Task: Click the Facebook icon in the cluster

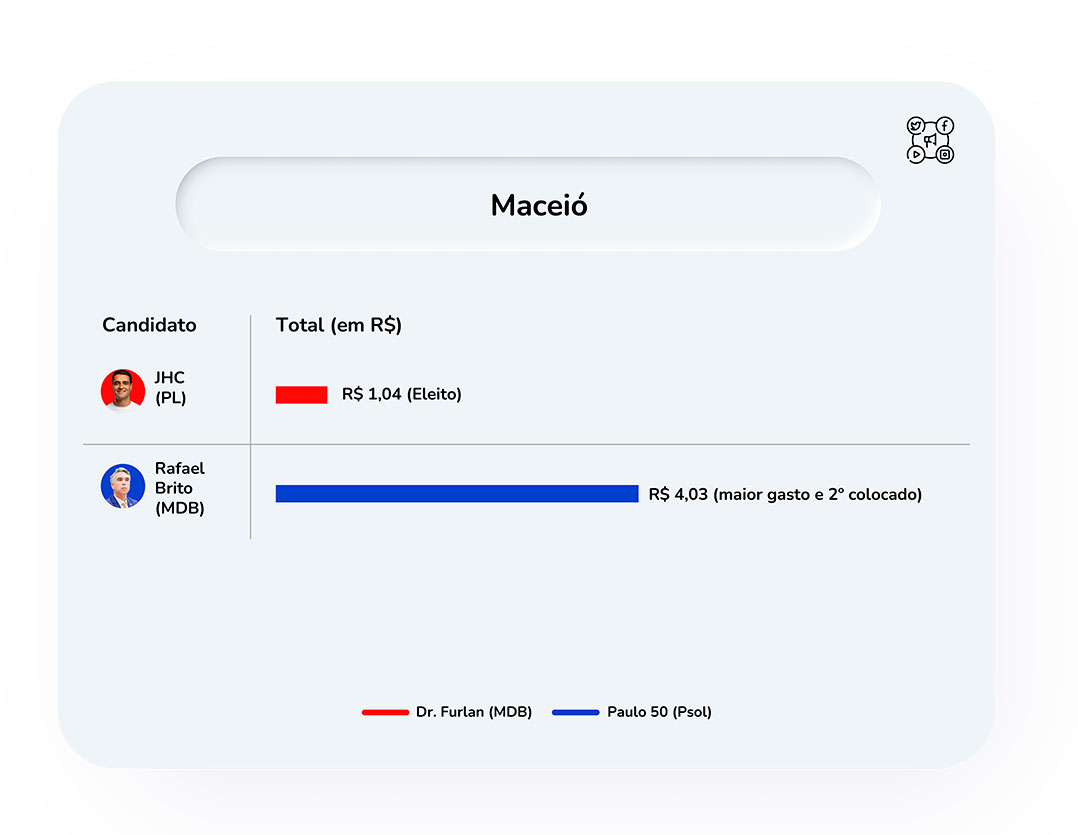Action: tap(945, 126)
